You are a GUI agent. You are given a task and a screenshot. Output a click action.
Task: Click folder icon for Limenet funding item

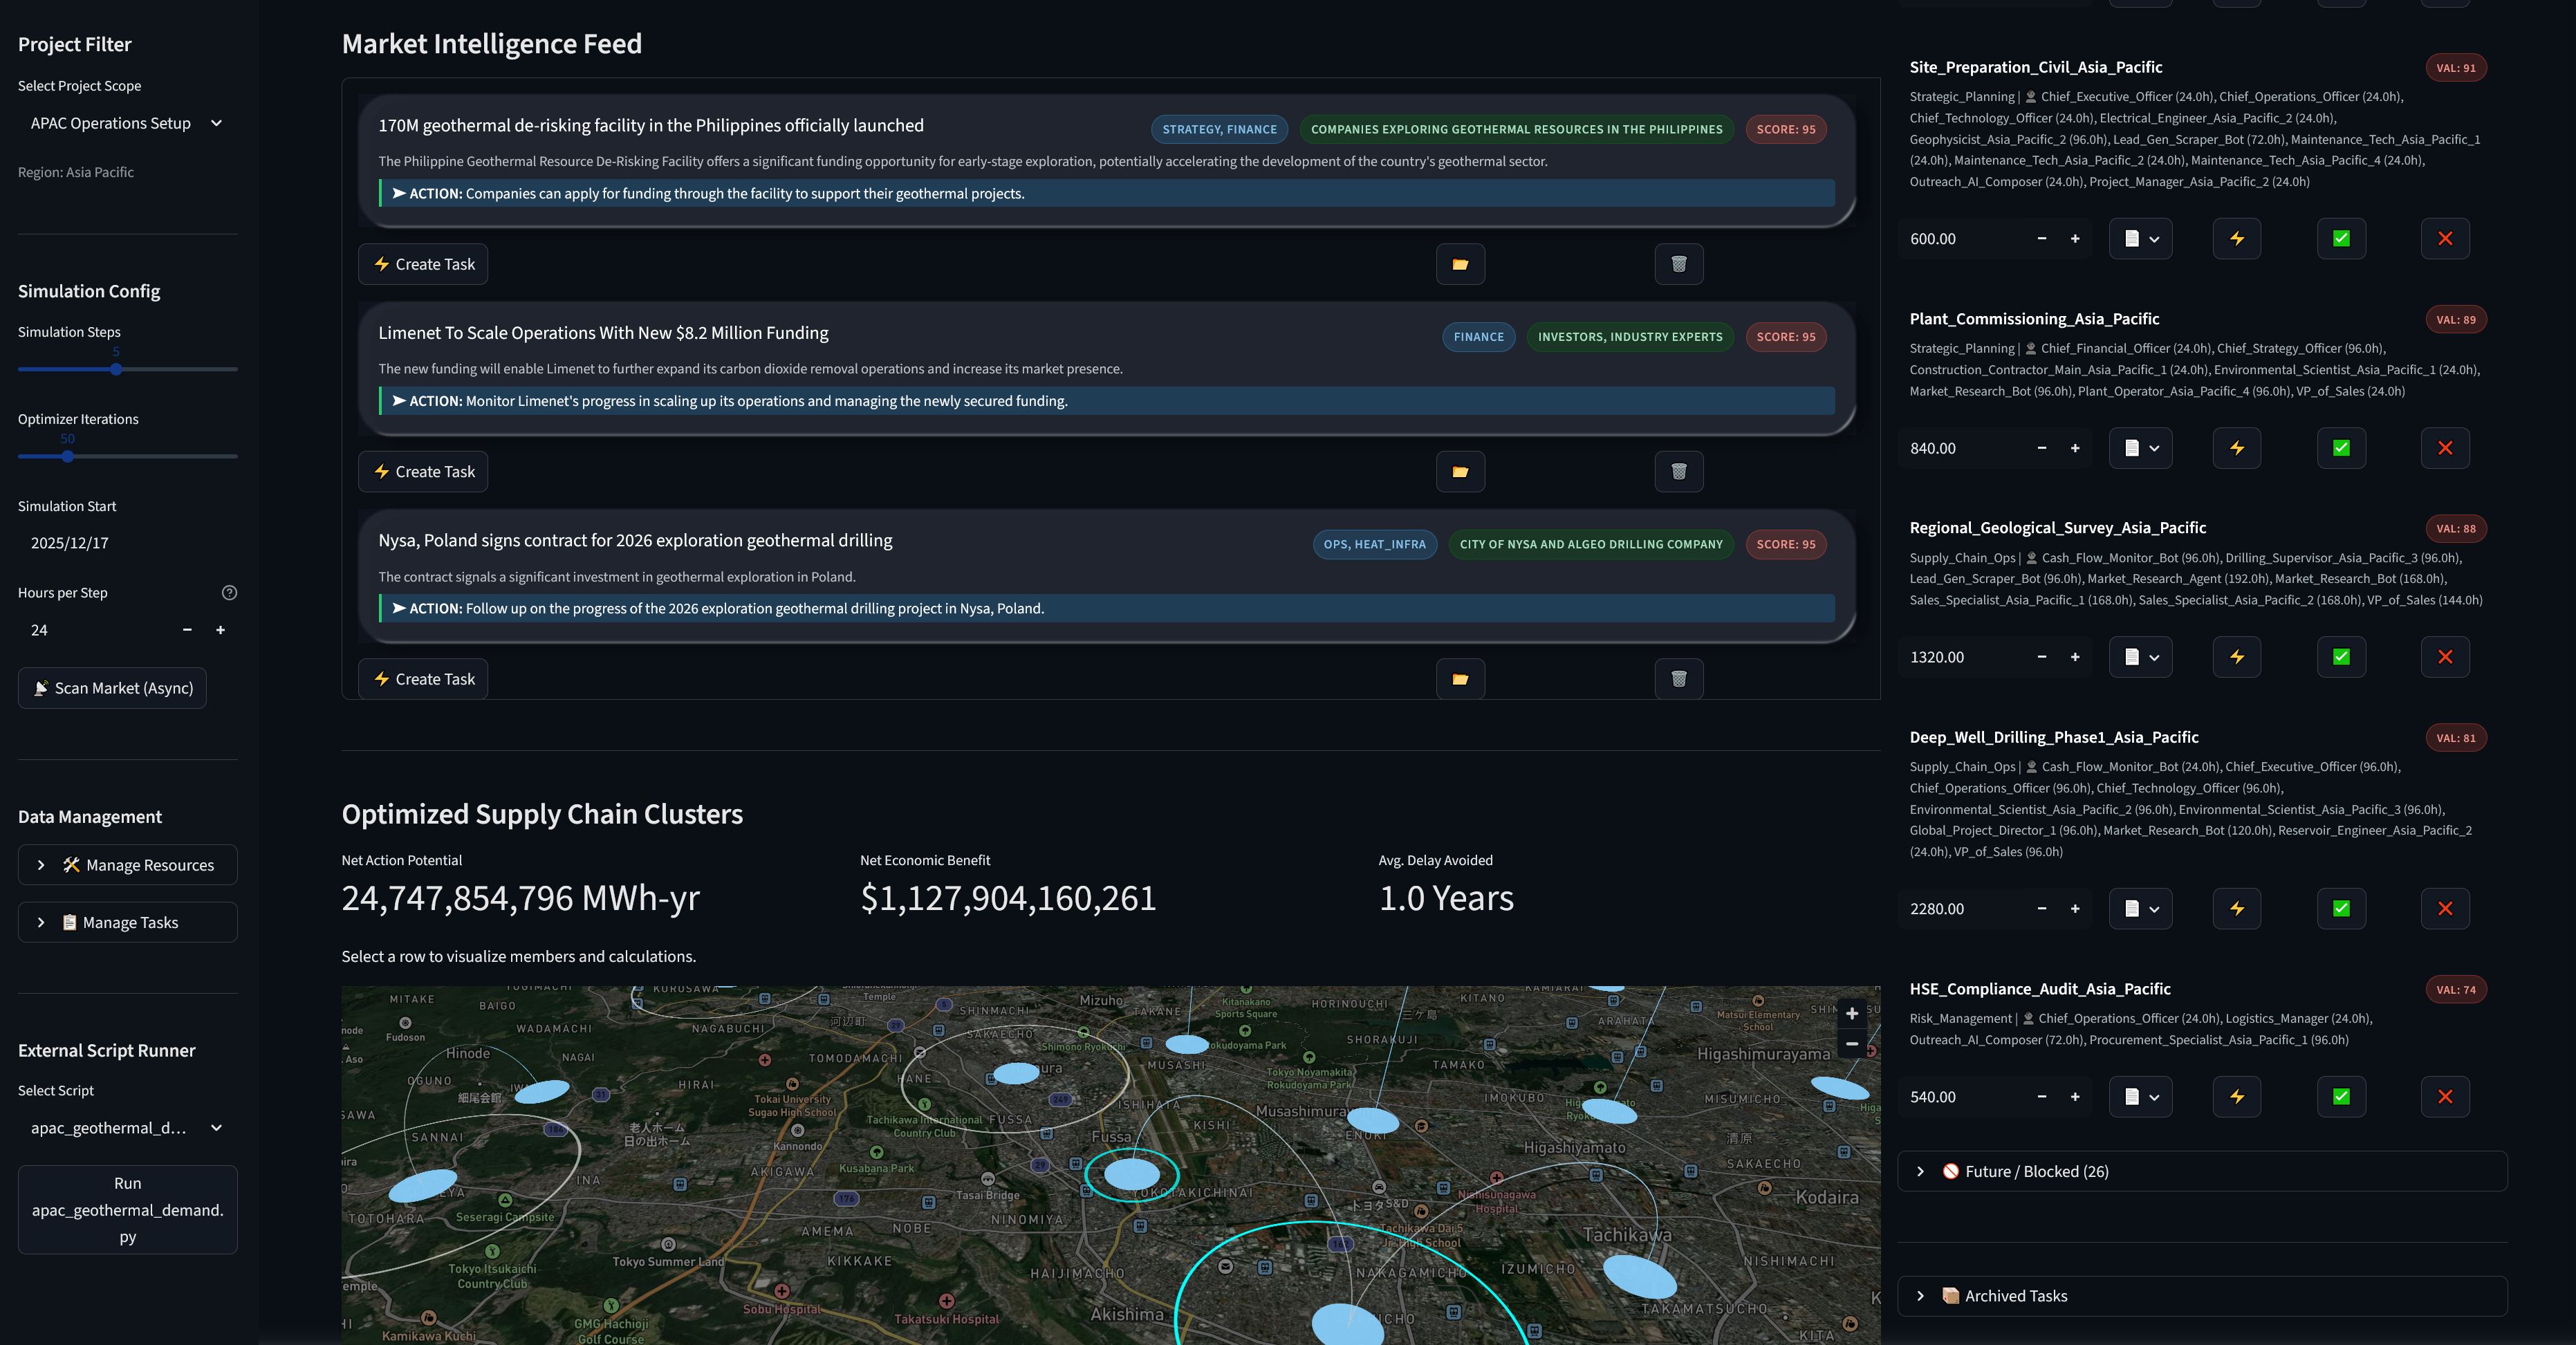pos(1460,472)
